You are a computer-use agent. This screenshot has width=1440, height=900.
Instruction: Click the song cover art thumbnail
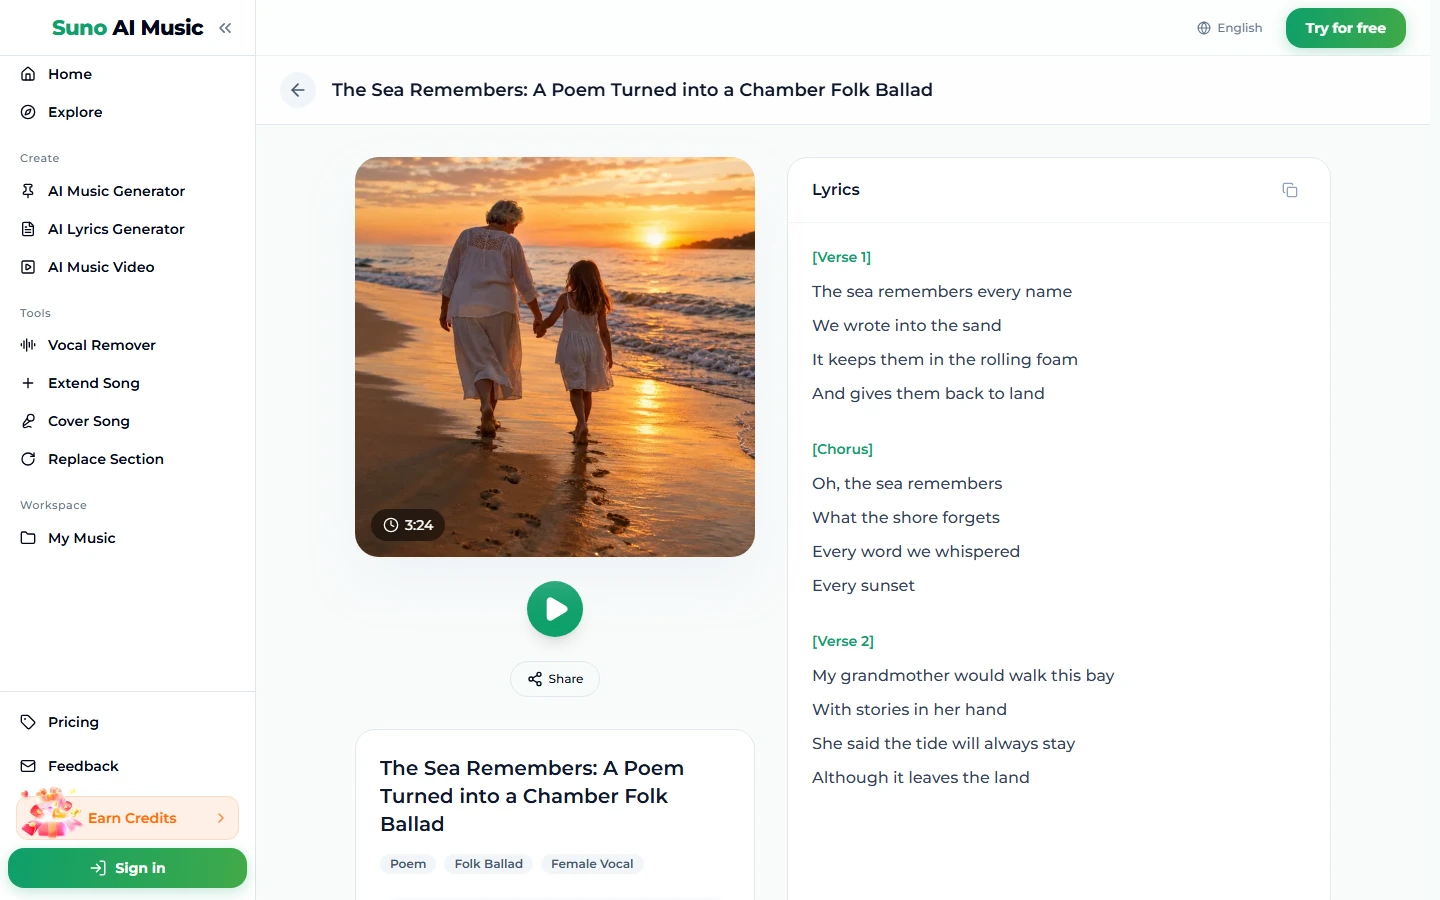[555, 357]
